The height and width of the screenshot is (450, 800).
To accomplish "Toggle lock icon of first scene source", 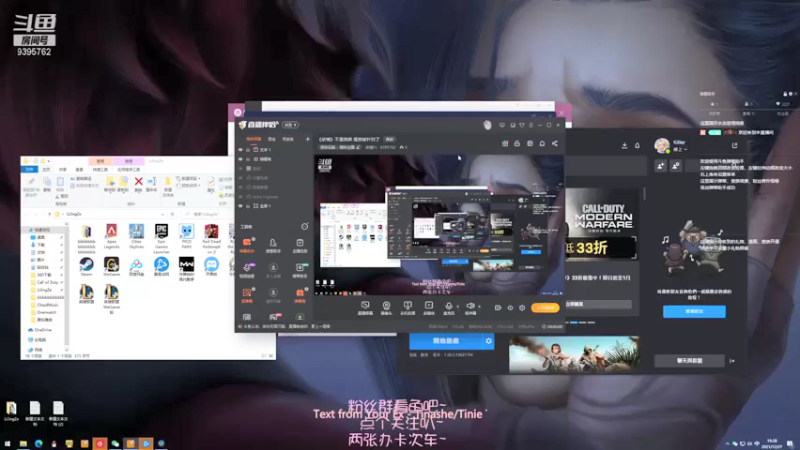I will (x=248, y=150).
